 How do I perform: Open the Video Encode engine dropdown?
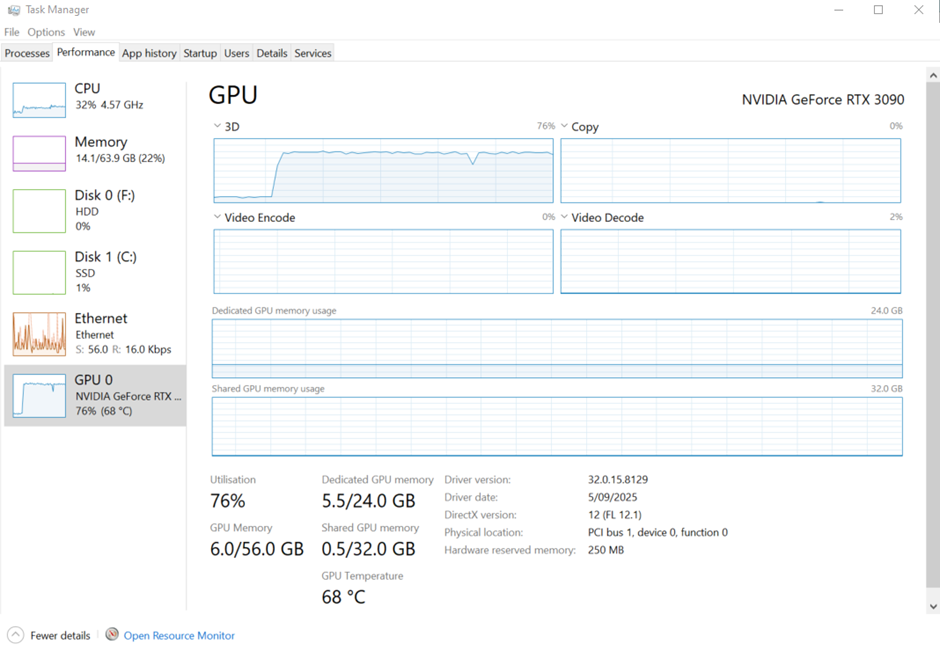pos(218,217)
